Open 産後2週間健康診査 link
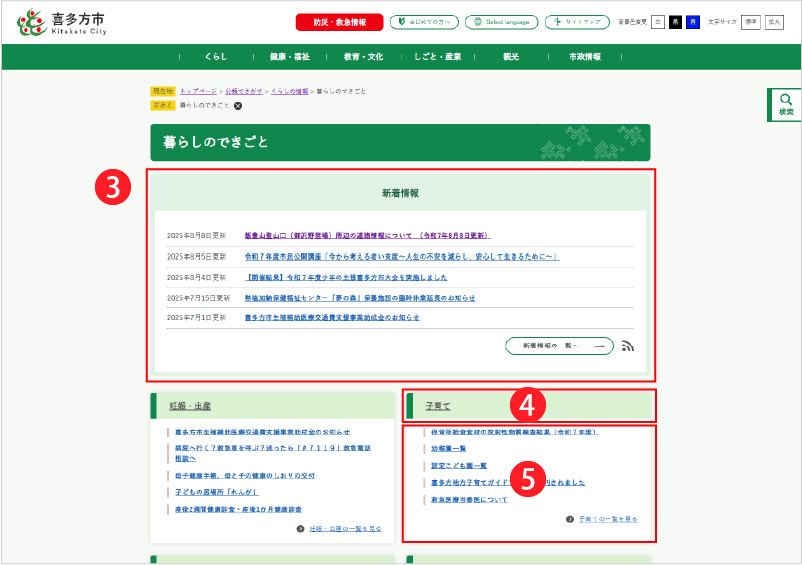This screenshot has height=565, width=802. click(238, 509)
